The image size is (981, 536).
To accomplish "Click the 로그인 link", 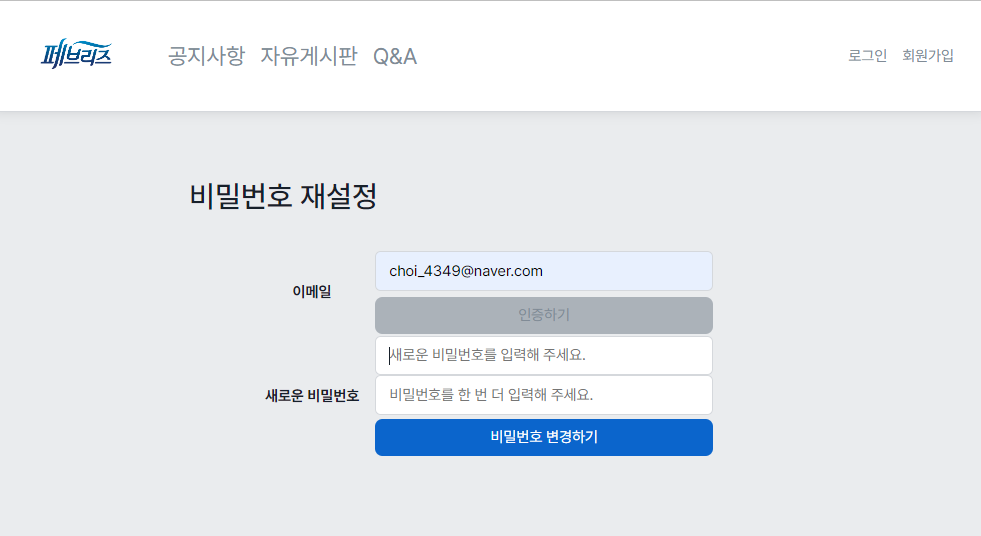I will (x=868, y=56).
